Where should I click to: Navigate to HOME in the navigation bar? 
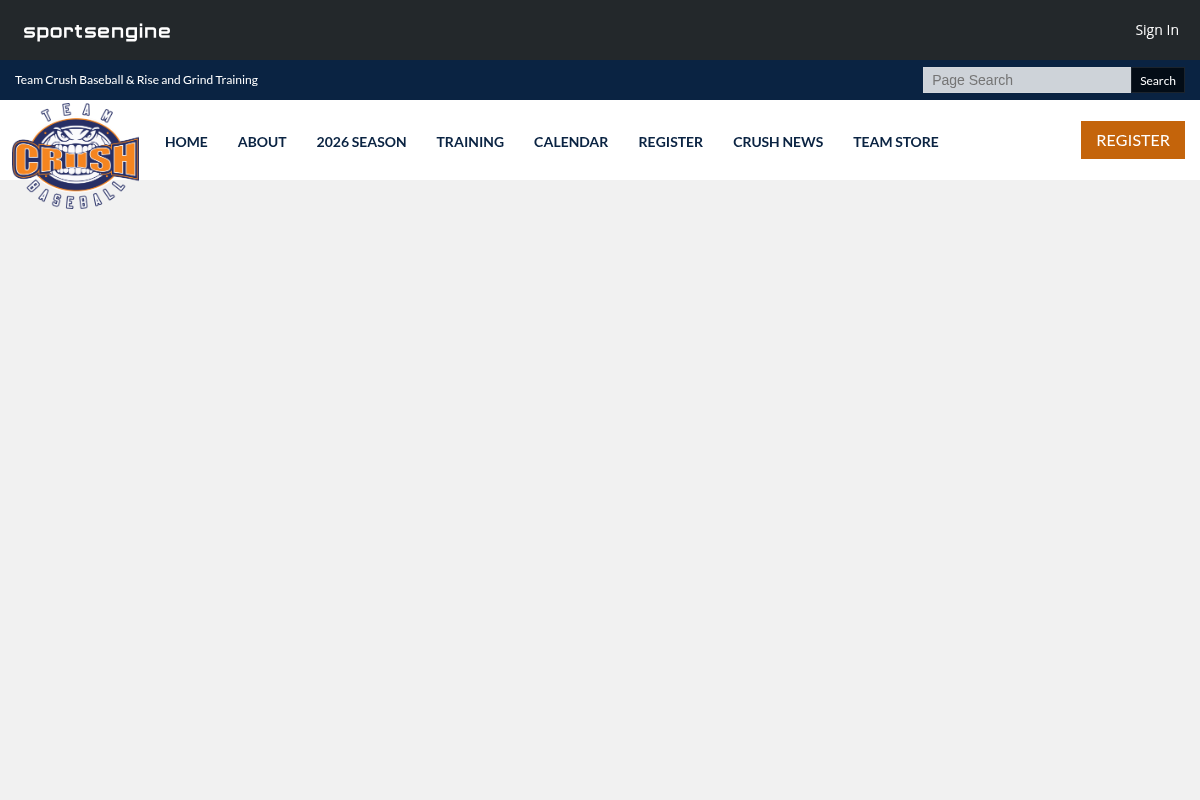coord(186,141)
